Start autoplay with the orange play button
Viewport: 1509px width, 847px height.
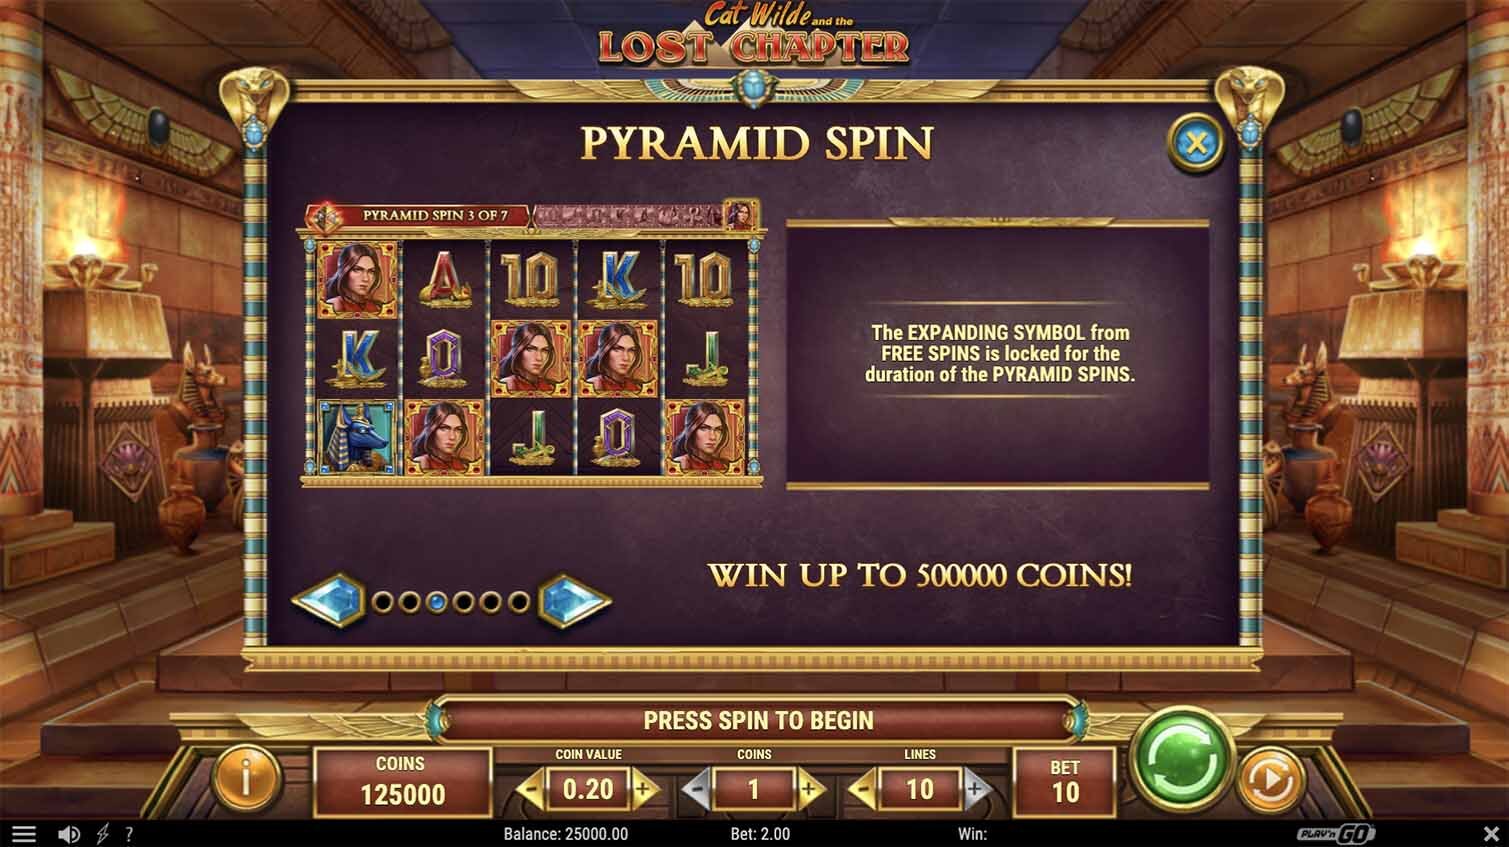pos(1270,780)
